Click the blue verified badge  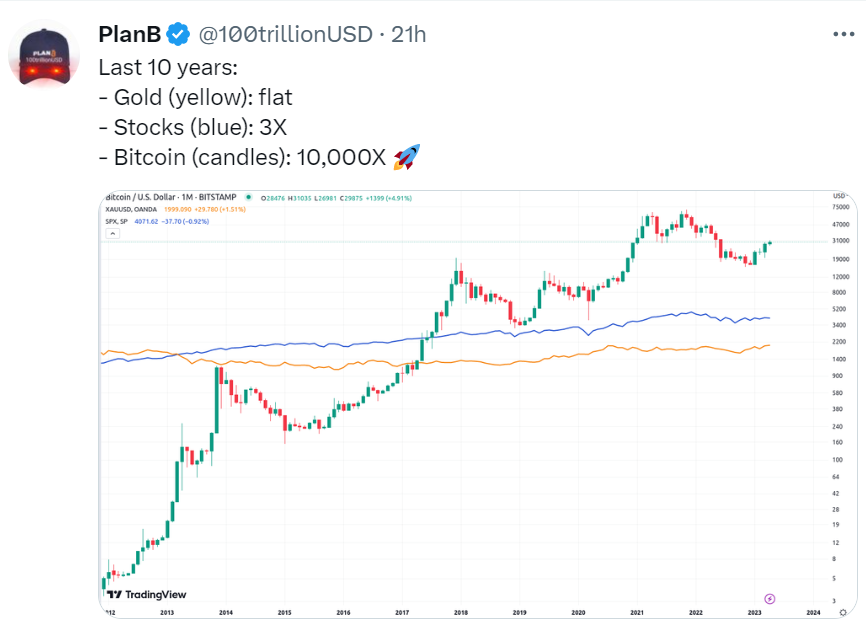(x=178, y=35)
